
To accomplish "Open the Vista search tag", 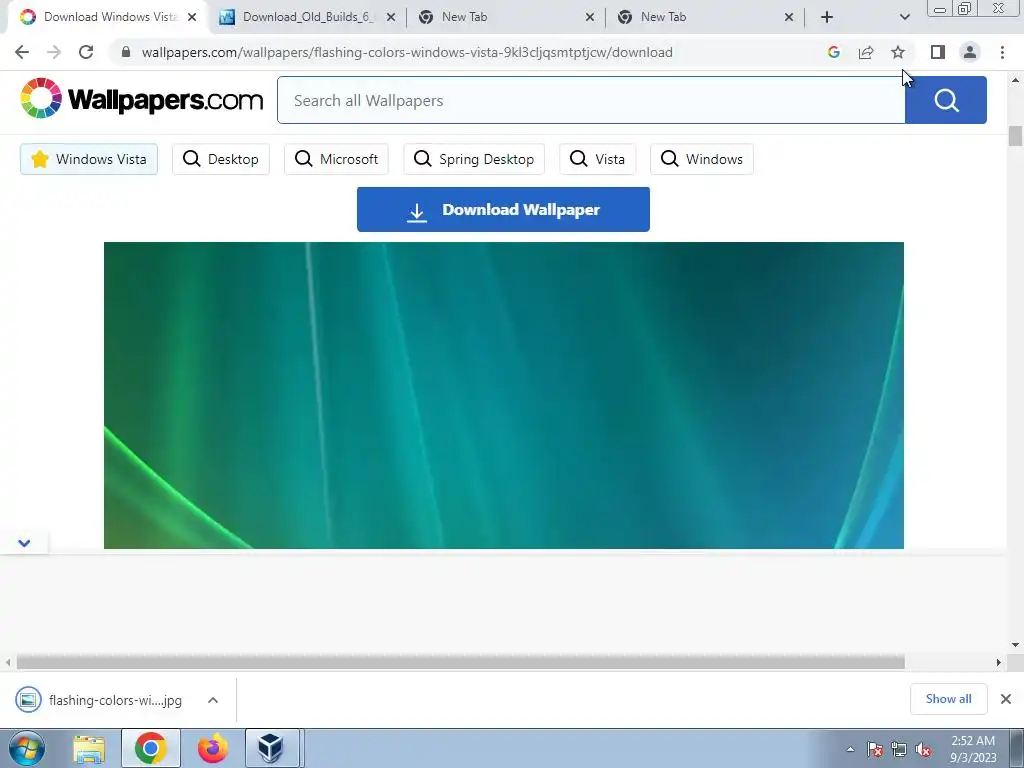I will 598,159.
